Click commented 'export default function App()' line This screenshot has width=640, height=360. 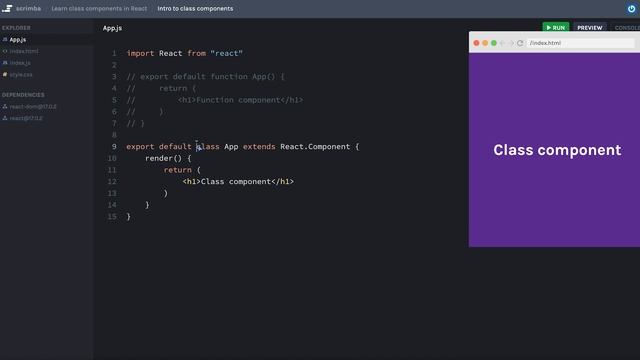coord(205,77)
